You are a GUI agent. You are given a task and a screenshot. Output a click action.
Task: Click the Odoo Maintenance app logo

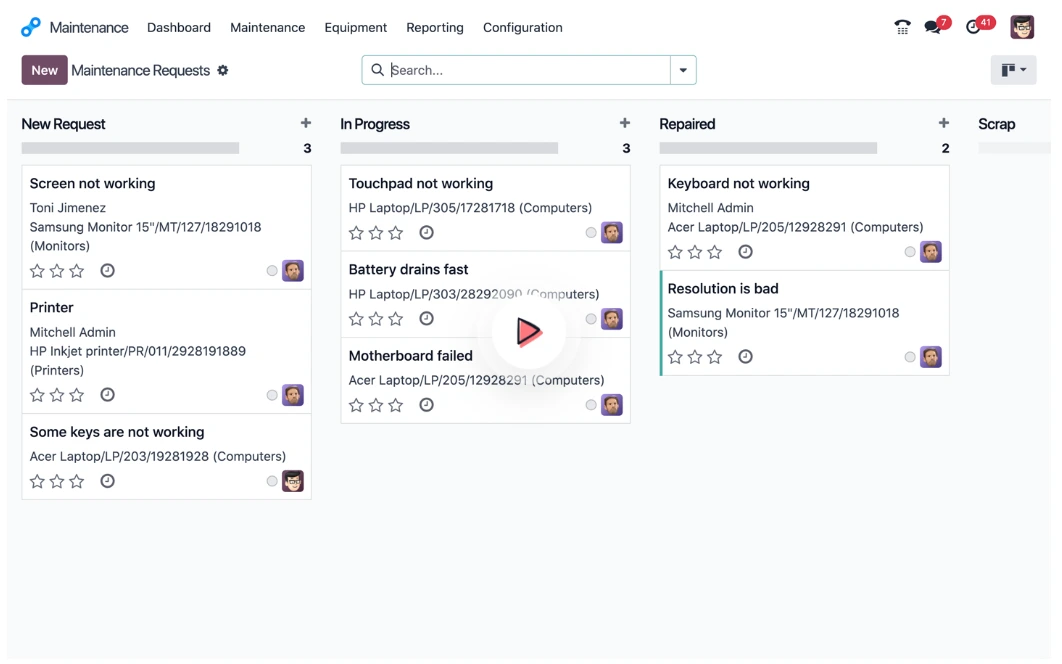click(32, 28)
